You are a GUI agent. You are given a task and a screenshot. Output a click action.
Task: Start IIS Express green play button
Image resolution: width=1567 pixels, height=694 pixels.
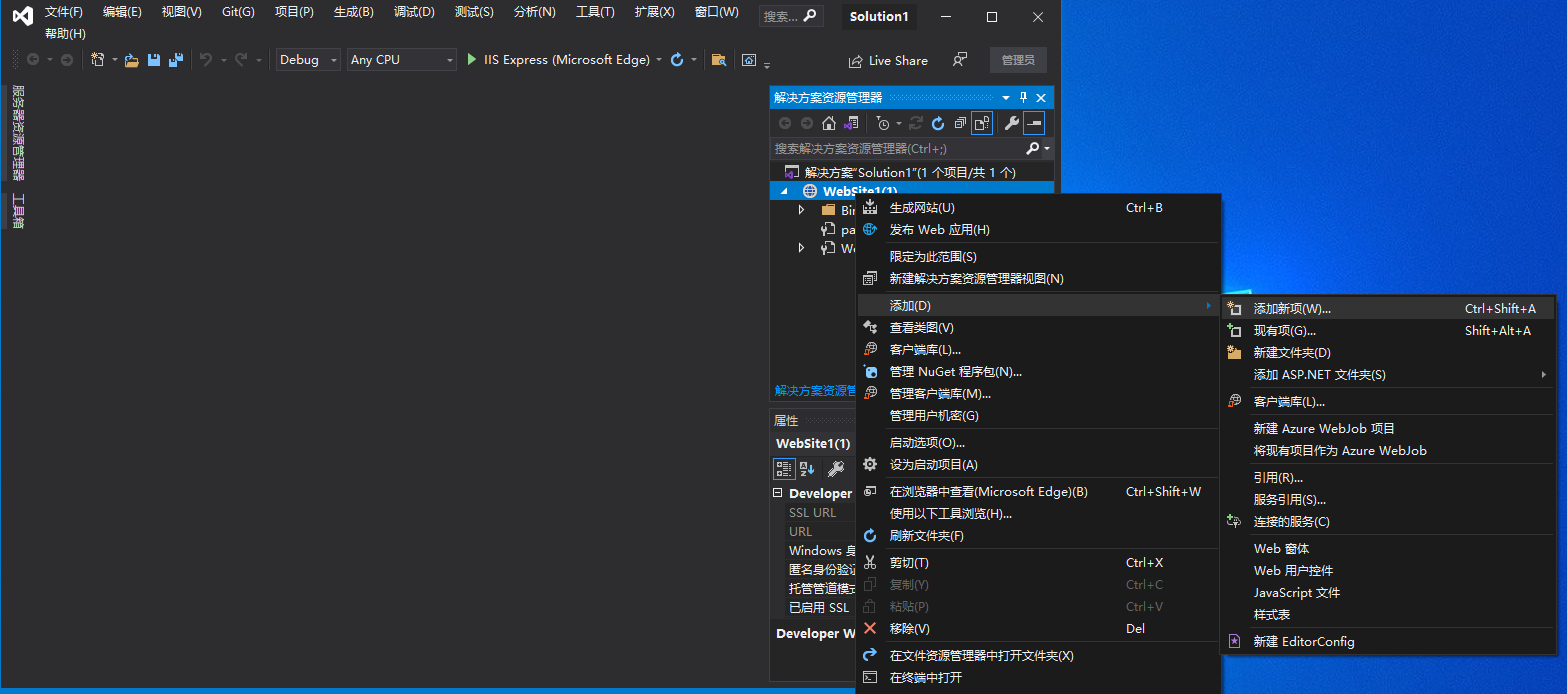pos(472,60)
